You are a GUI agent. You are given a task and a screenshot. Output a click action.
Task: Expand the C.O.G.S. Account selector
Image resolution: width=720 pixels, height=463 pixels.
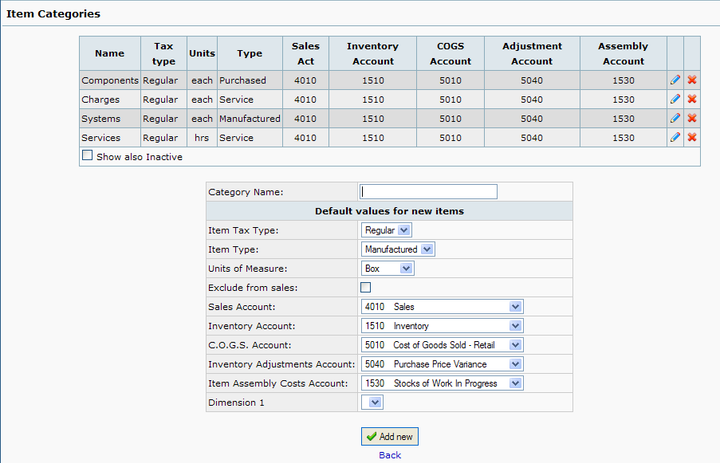point(442,345)
